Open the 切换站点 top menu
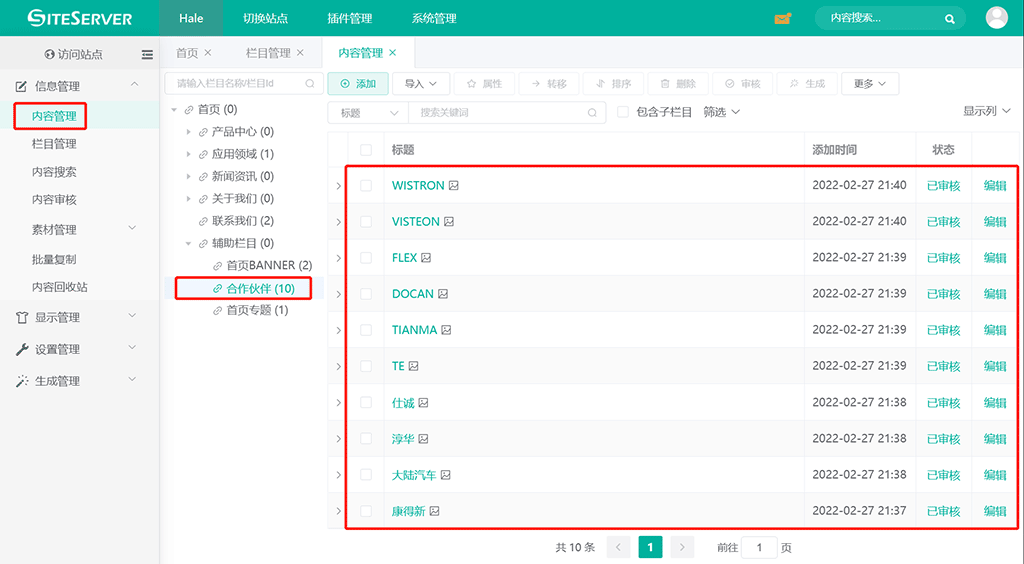 coord(265,18)
